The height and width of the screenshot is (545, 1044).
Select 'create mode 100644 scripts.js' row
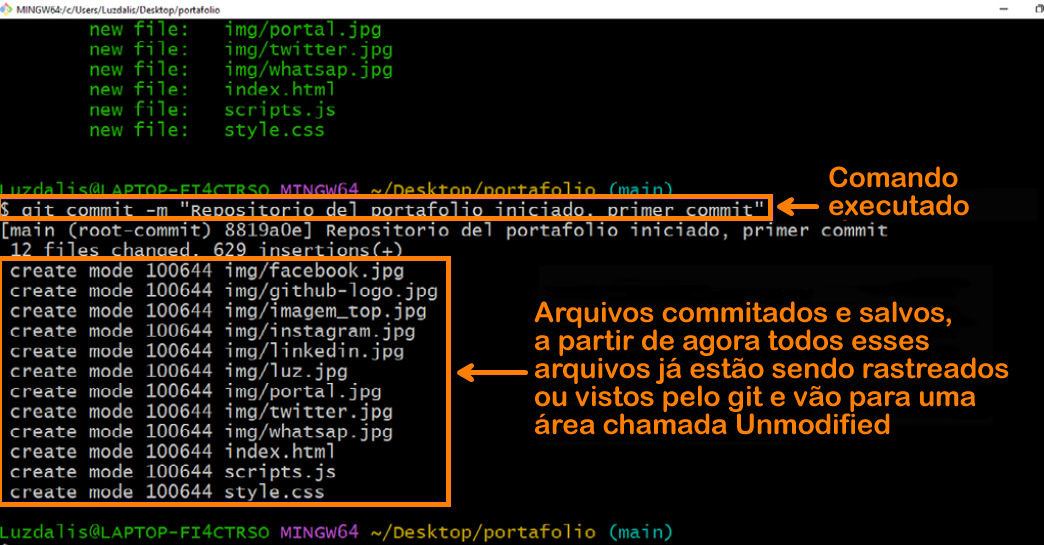pyautogui.click(x=172, y=471)
